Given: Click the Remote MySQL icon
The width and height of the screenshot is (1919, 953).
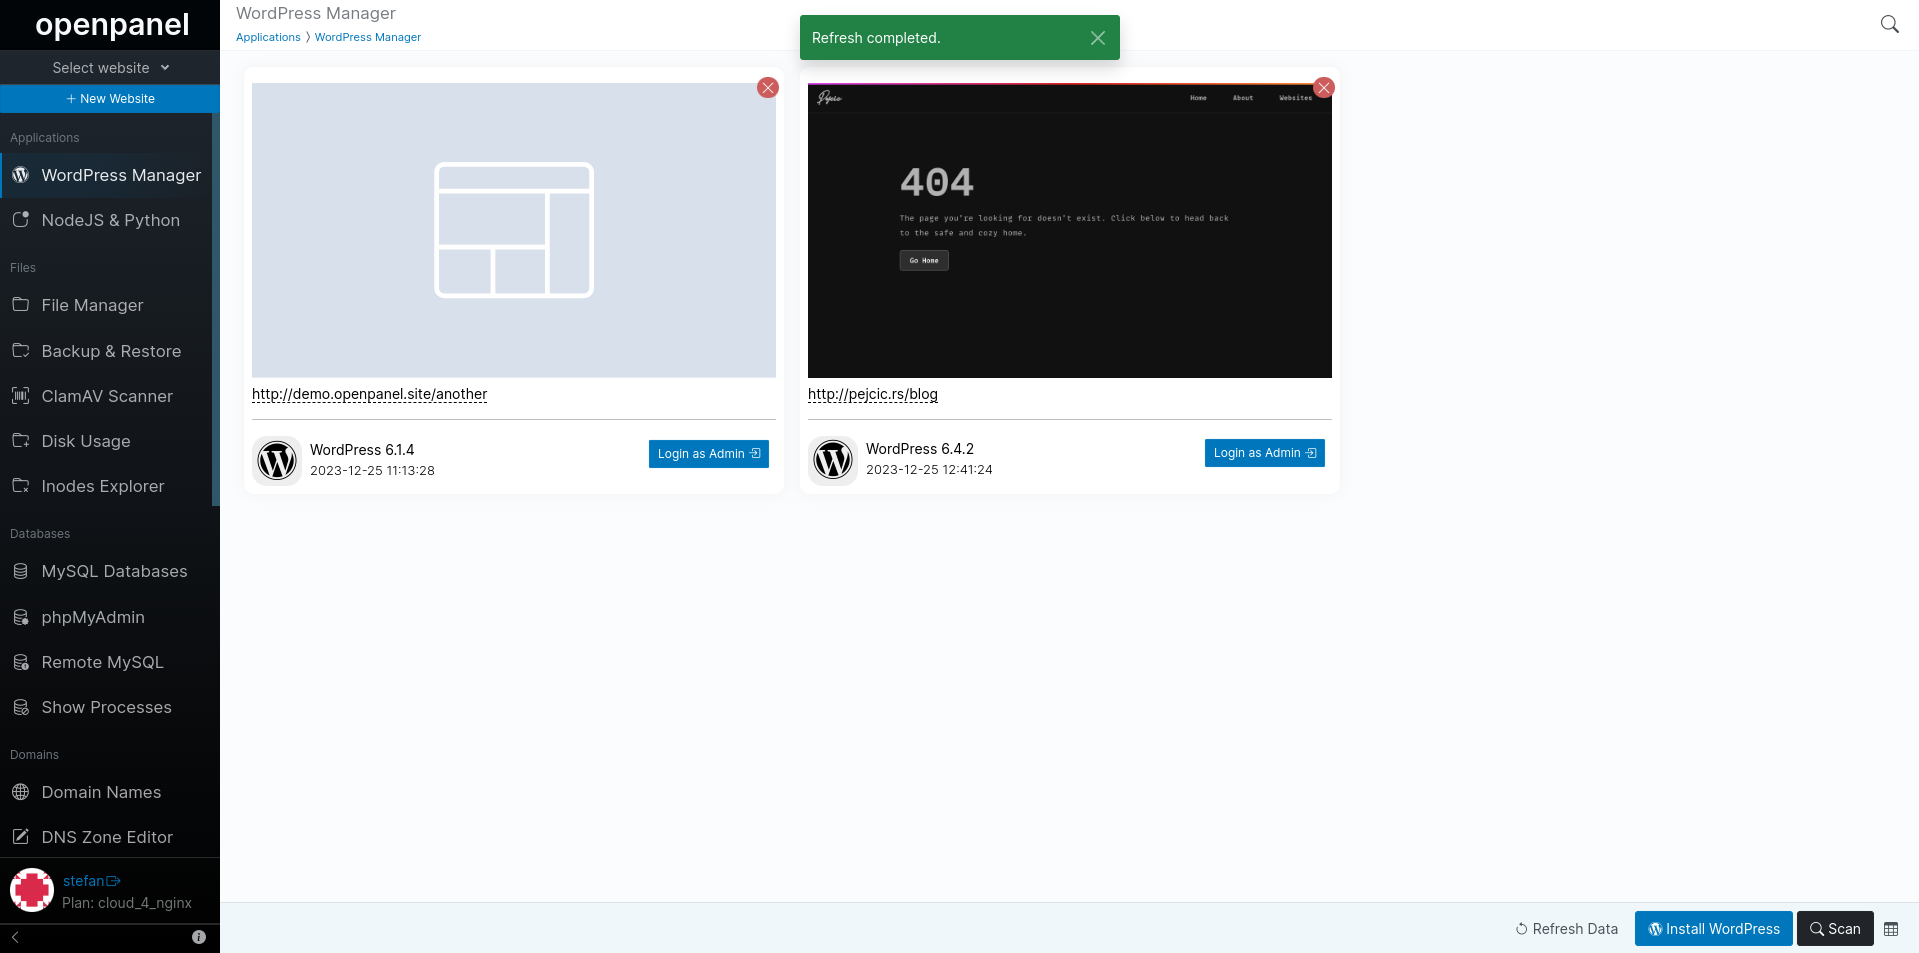Looking at the screenshot, I should pyautogui.click(x=20, y=662).
